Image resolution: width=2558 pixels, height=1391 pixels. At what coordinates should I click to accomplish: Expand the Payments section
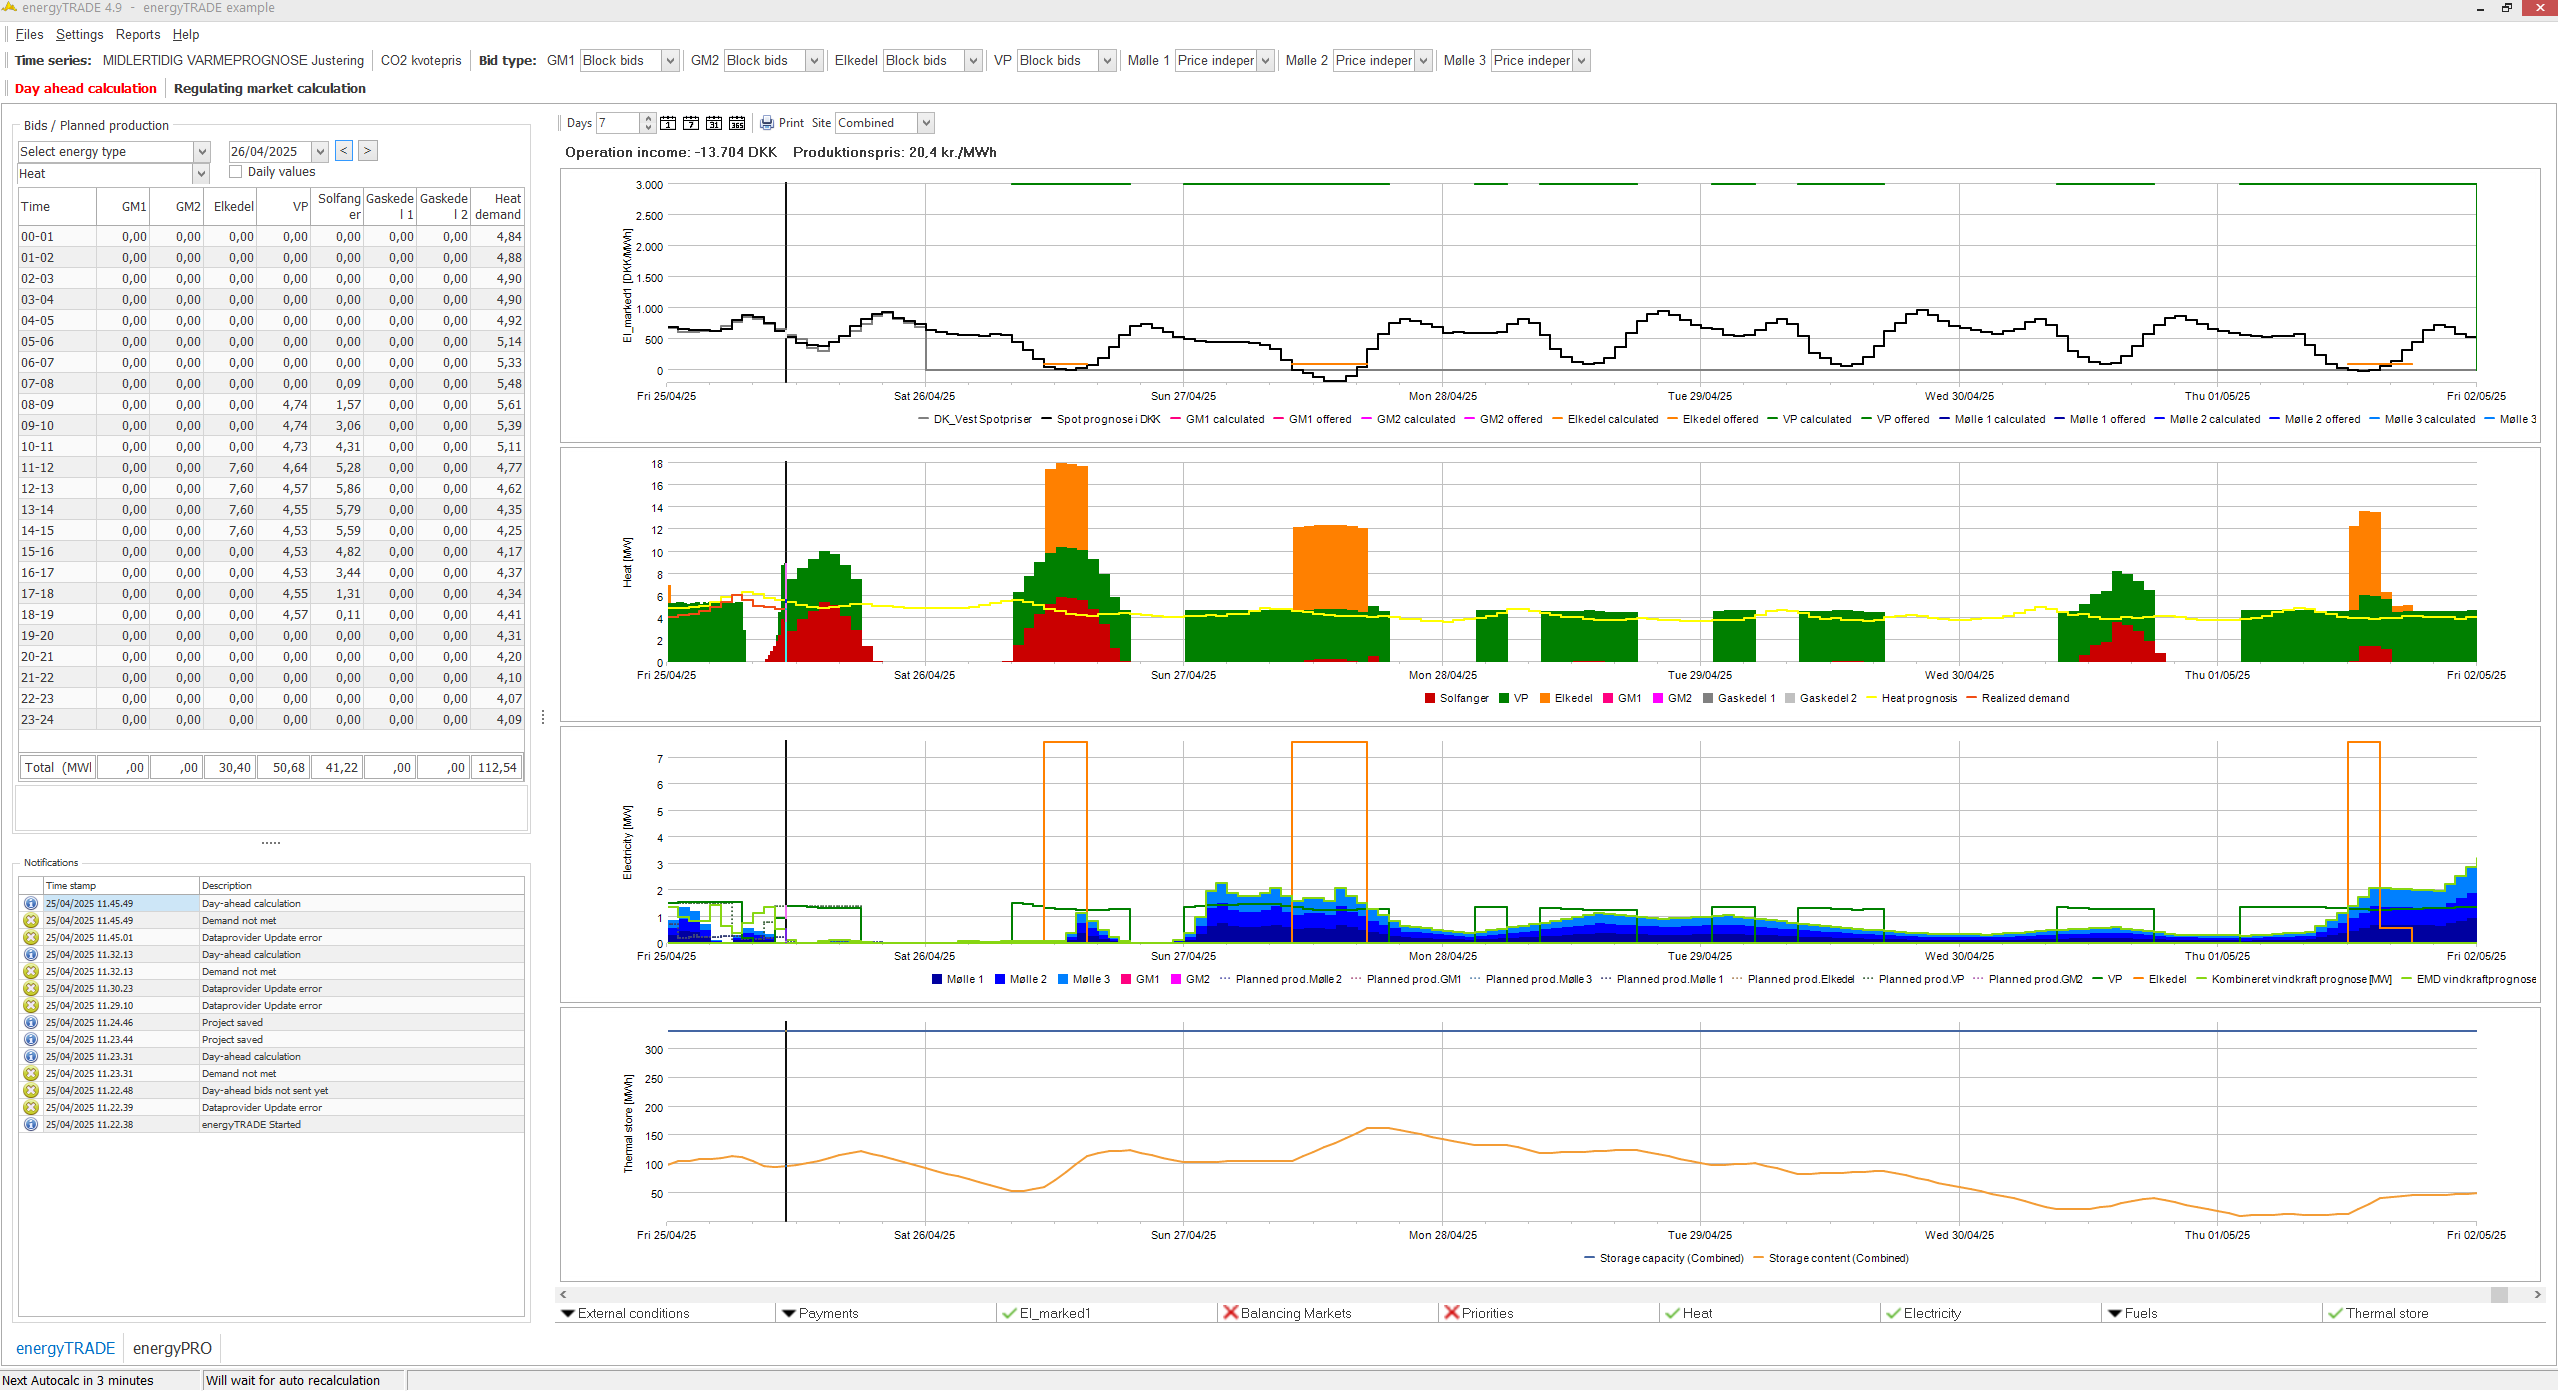(789, 1313)
